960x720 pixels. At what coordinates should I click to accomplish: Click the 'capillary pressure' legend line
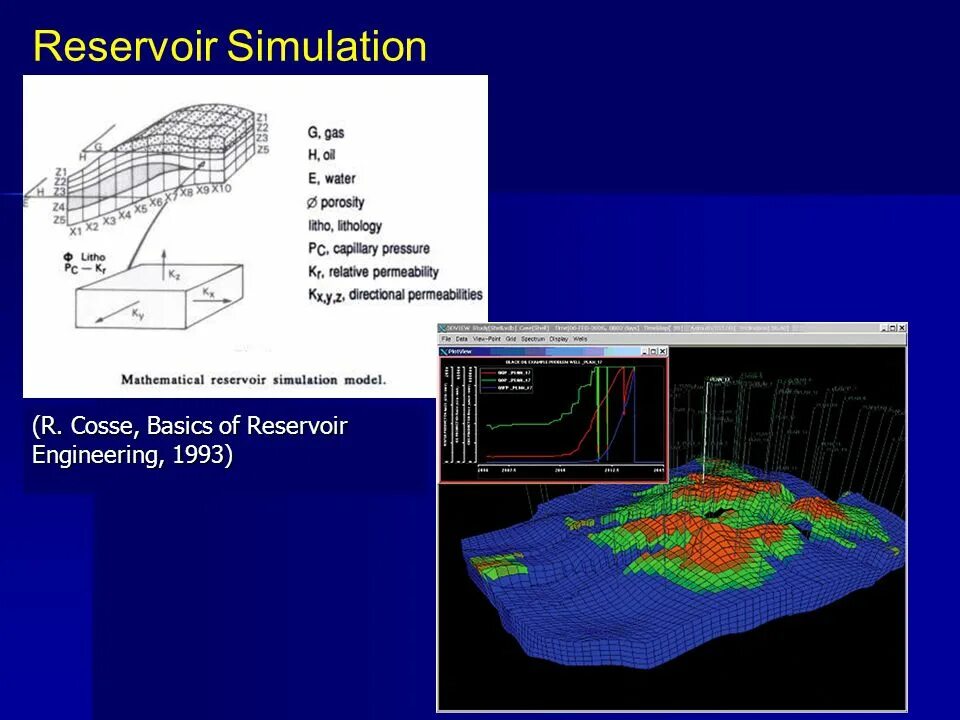pyautogui.click(x=369, y=249)
